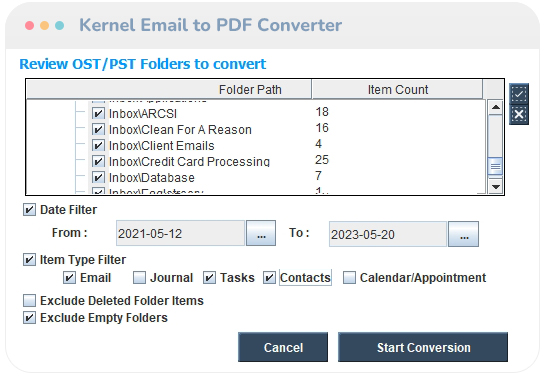Open the From date picker button
Image resolution: width=545 pixels, height=380 pixels.
click(261, 233)
